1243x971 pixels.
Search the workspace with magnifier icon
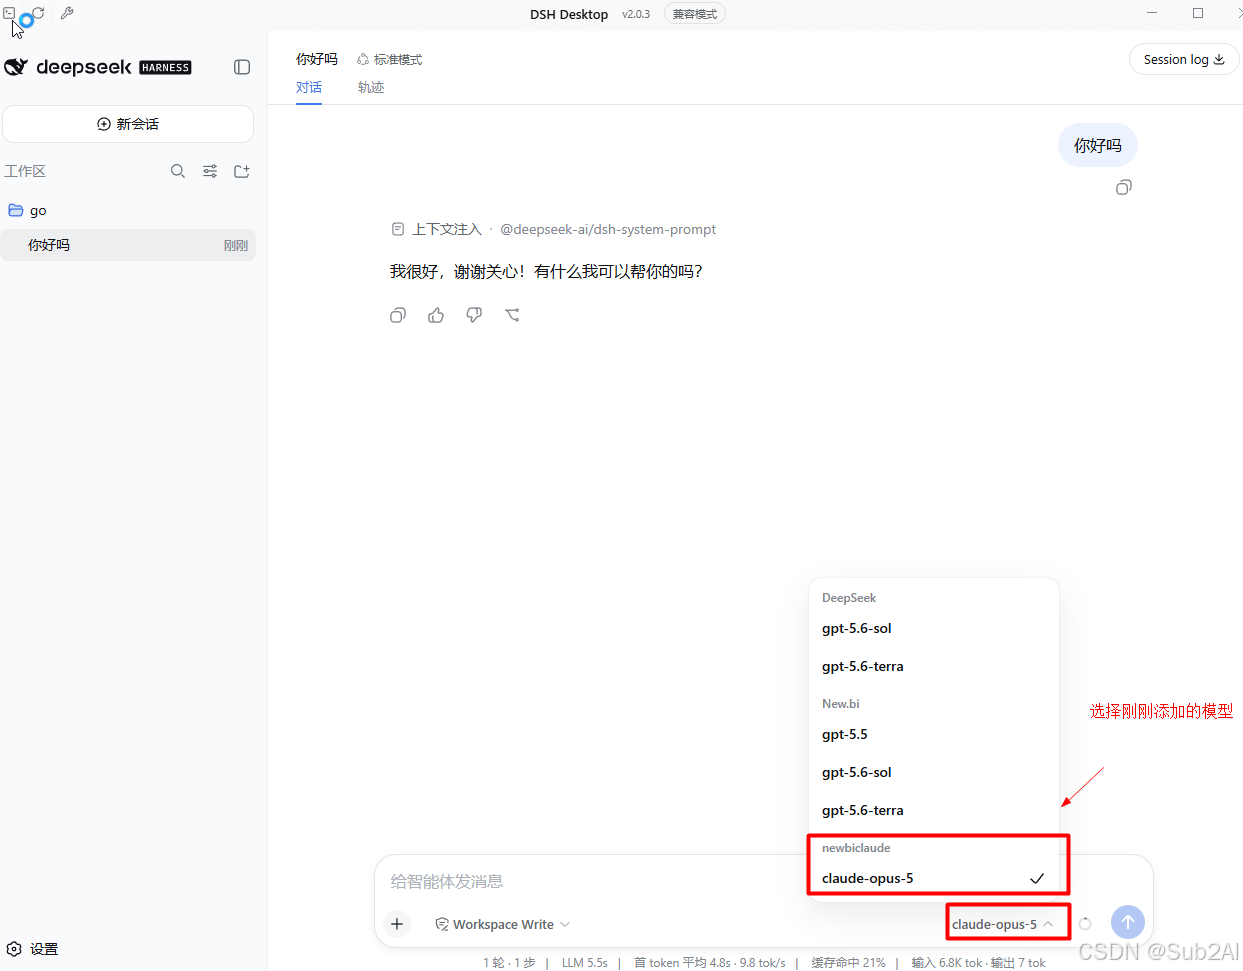pyautogui.click(x=178, y=171)
